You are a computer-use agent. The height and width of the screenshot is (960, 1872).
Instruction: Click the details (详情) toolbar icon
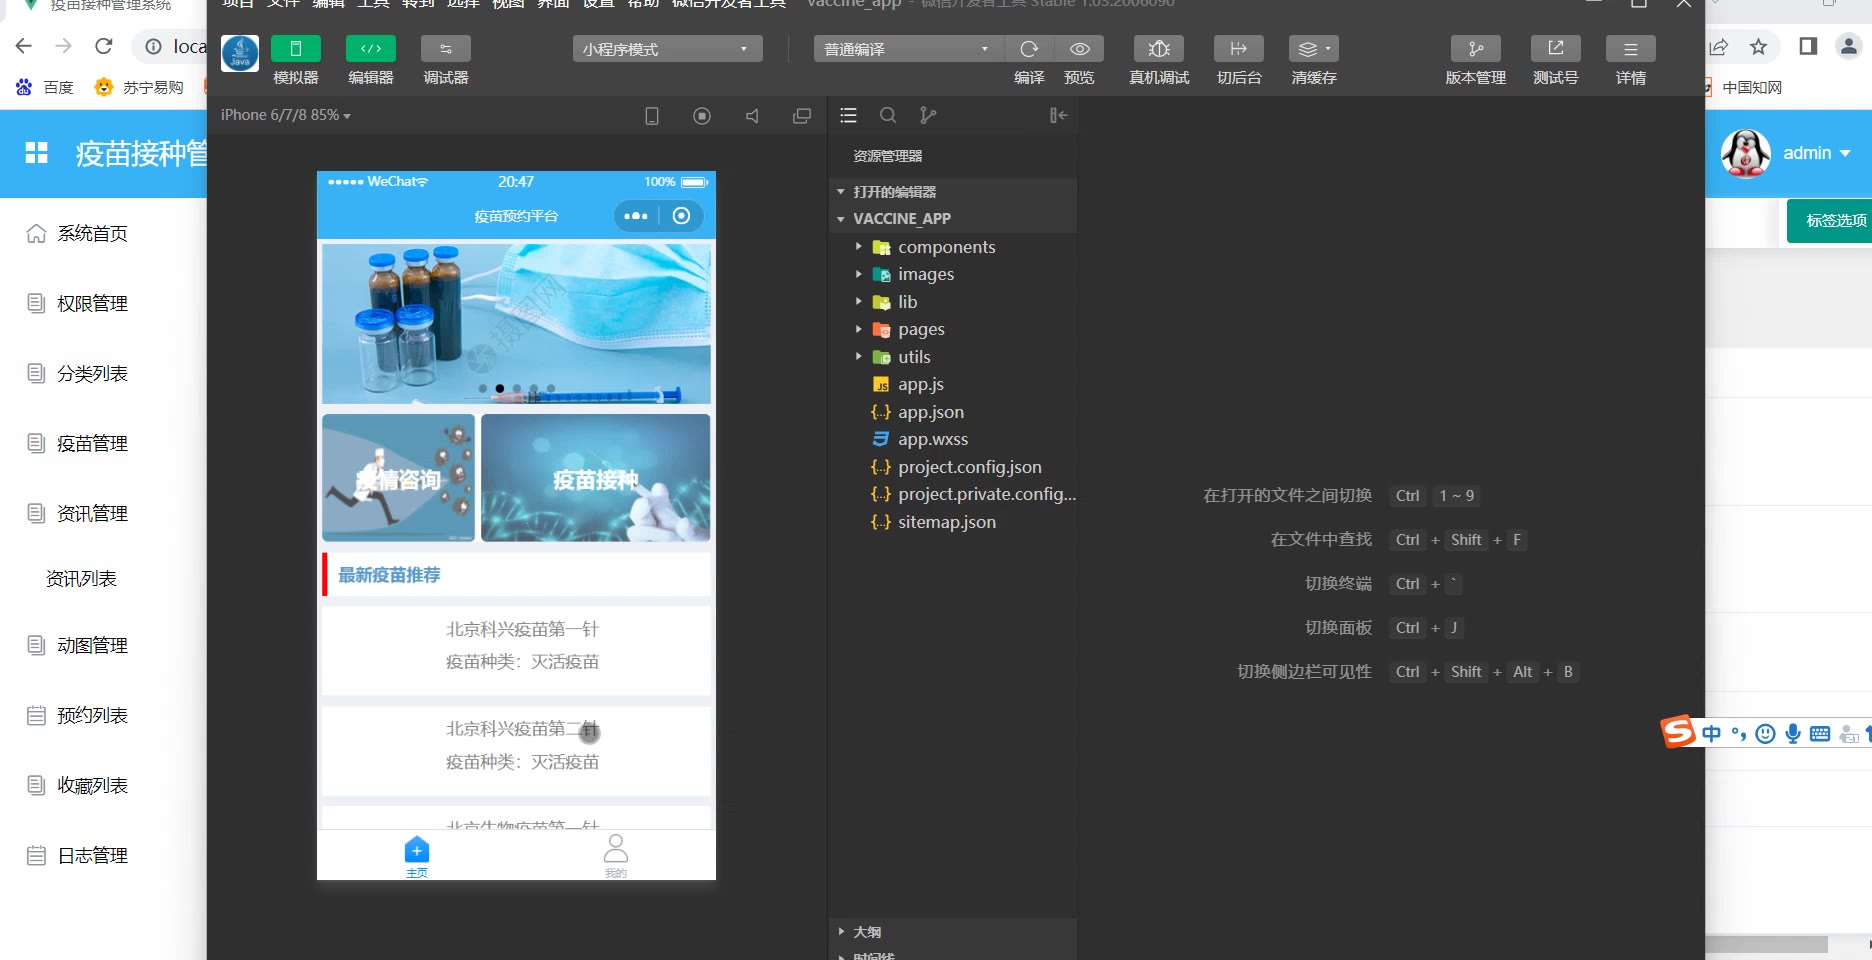[1630, 49]
